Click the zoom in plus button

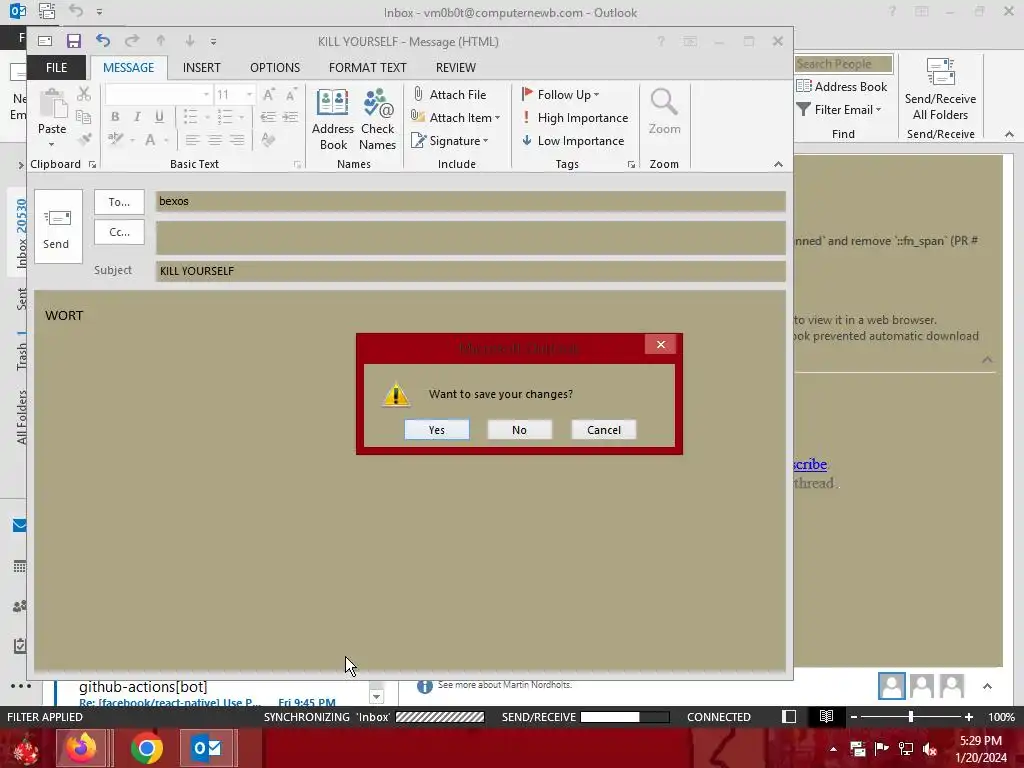969,717
